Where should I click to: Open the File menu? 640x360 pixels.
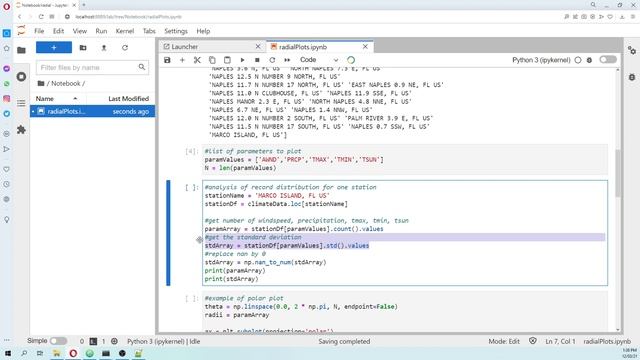39,31
